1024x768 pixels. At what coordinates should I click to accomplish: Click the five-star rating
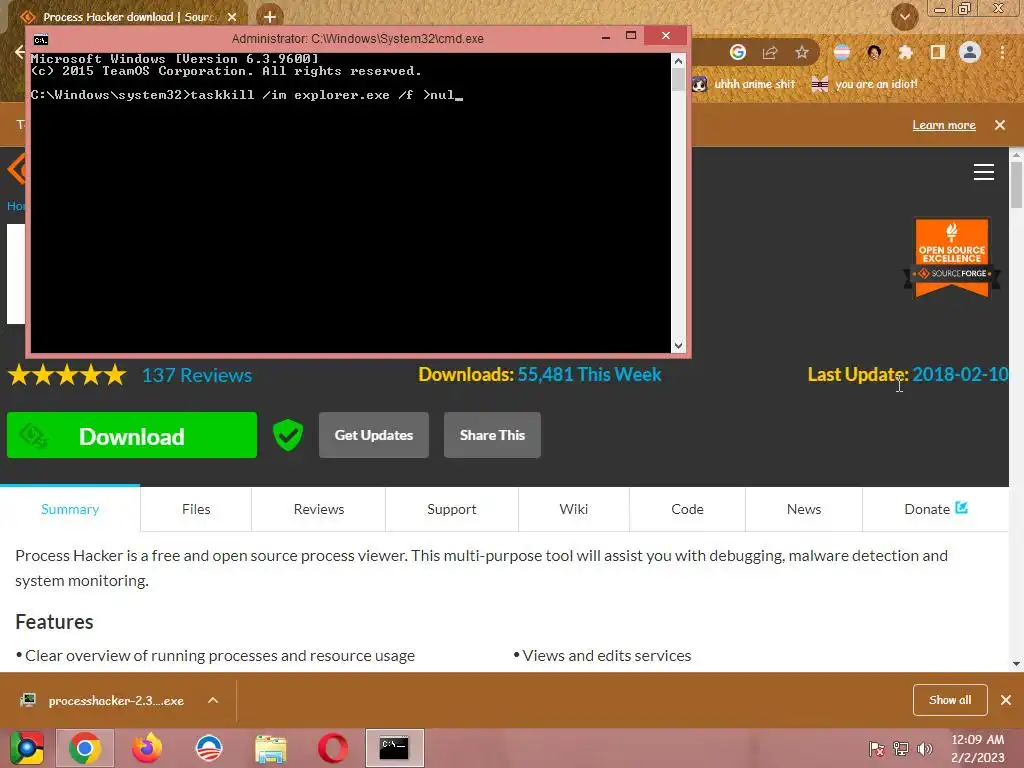pos(67,375)
